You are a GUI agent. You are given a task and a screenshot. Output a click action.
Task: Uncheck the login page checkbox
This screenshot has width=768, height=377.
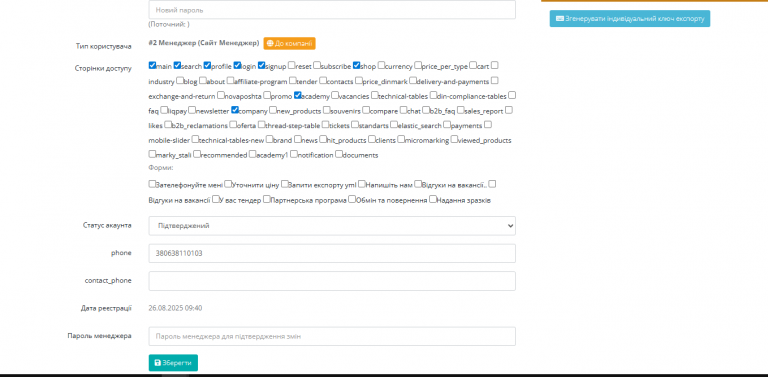(238, 65)
